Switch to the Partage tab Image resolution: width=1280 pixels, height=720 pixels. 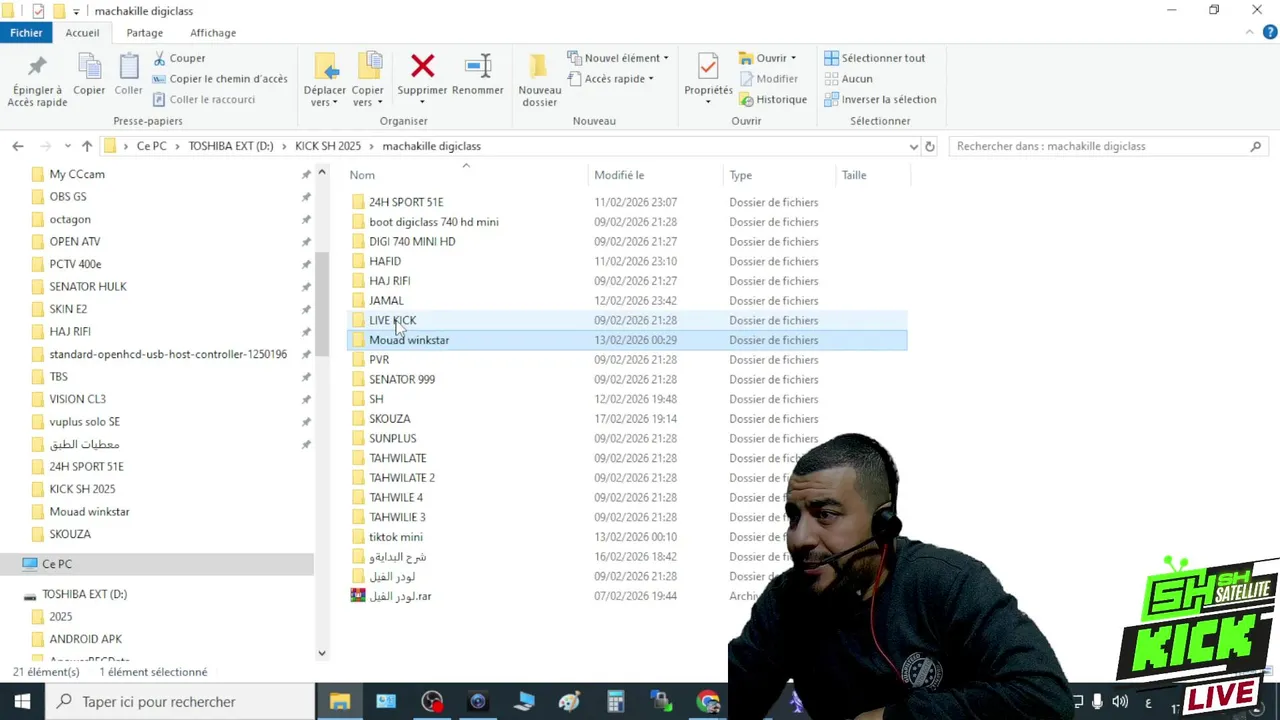(x=144, y=33)
